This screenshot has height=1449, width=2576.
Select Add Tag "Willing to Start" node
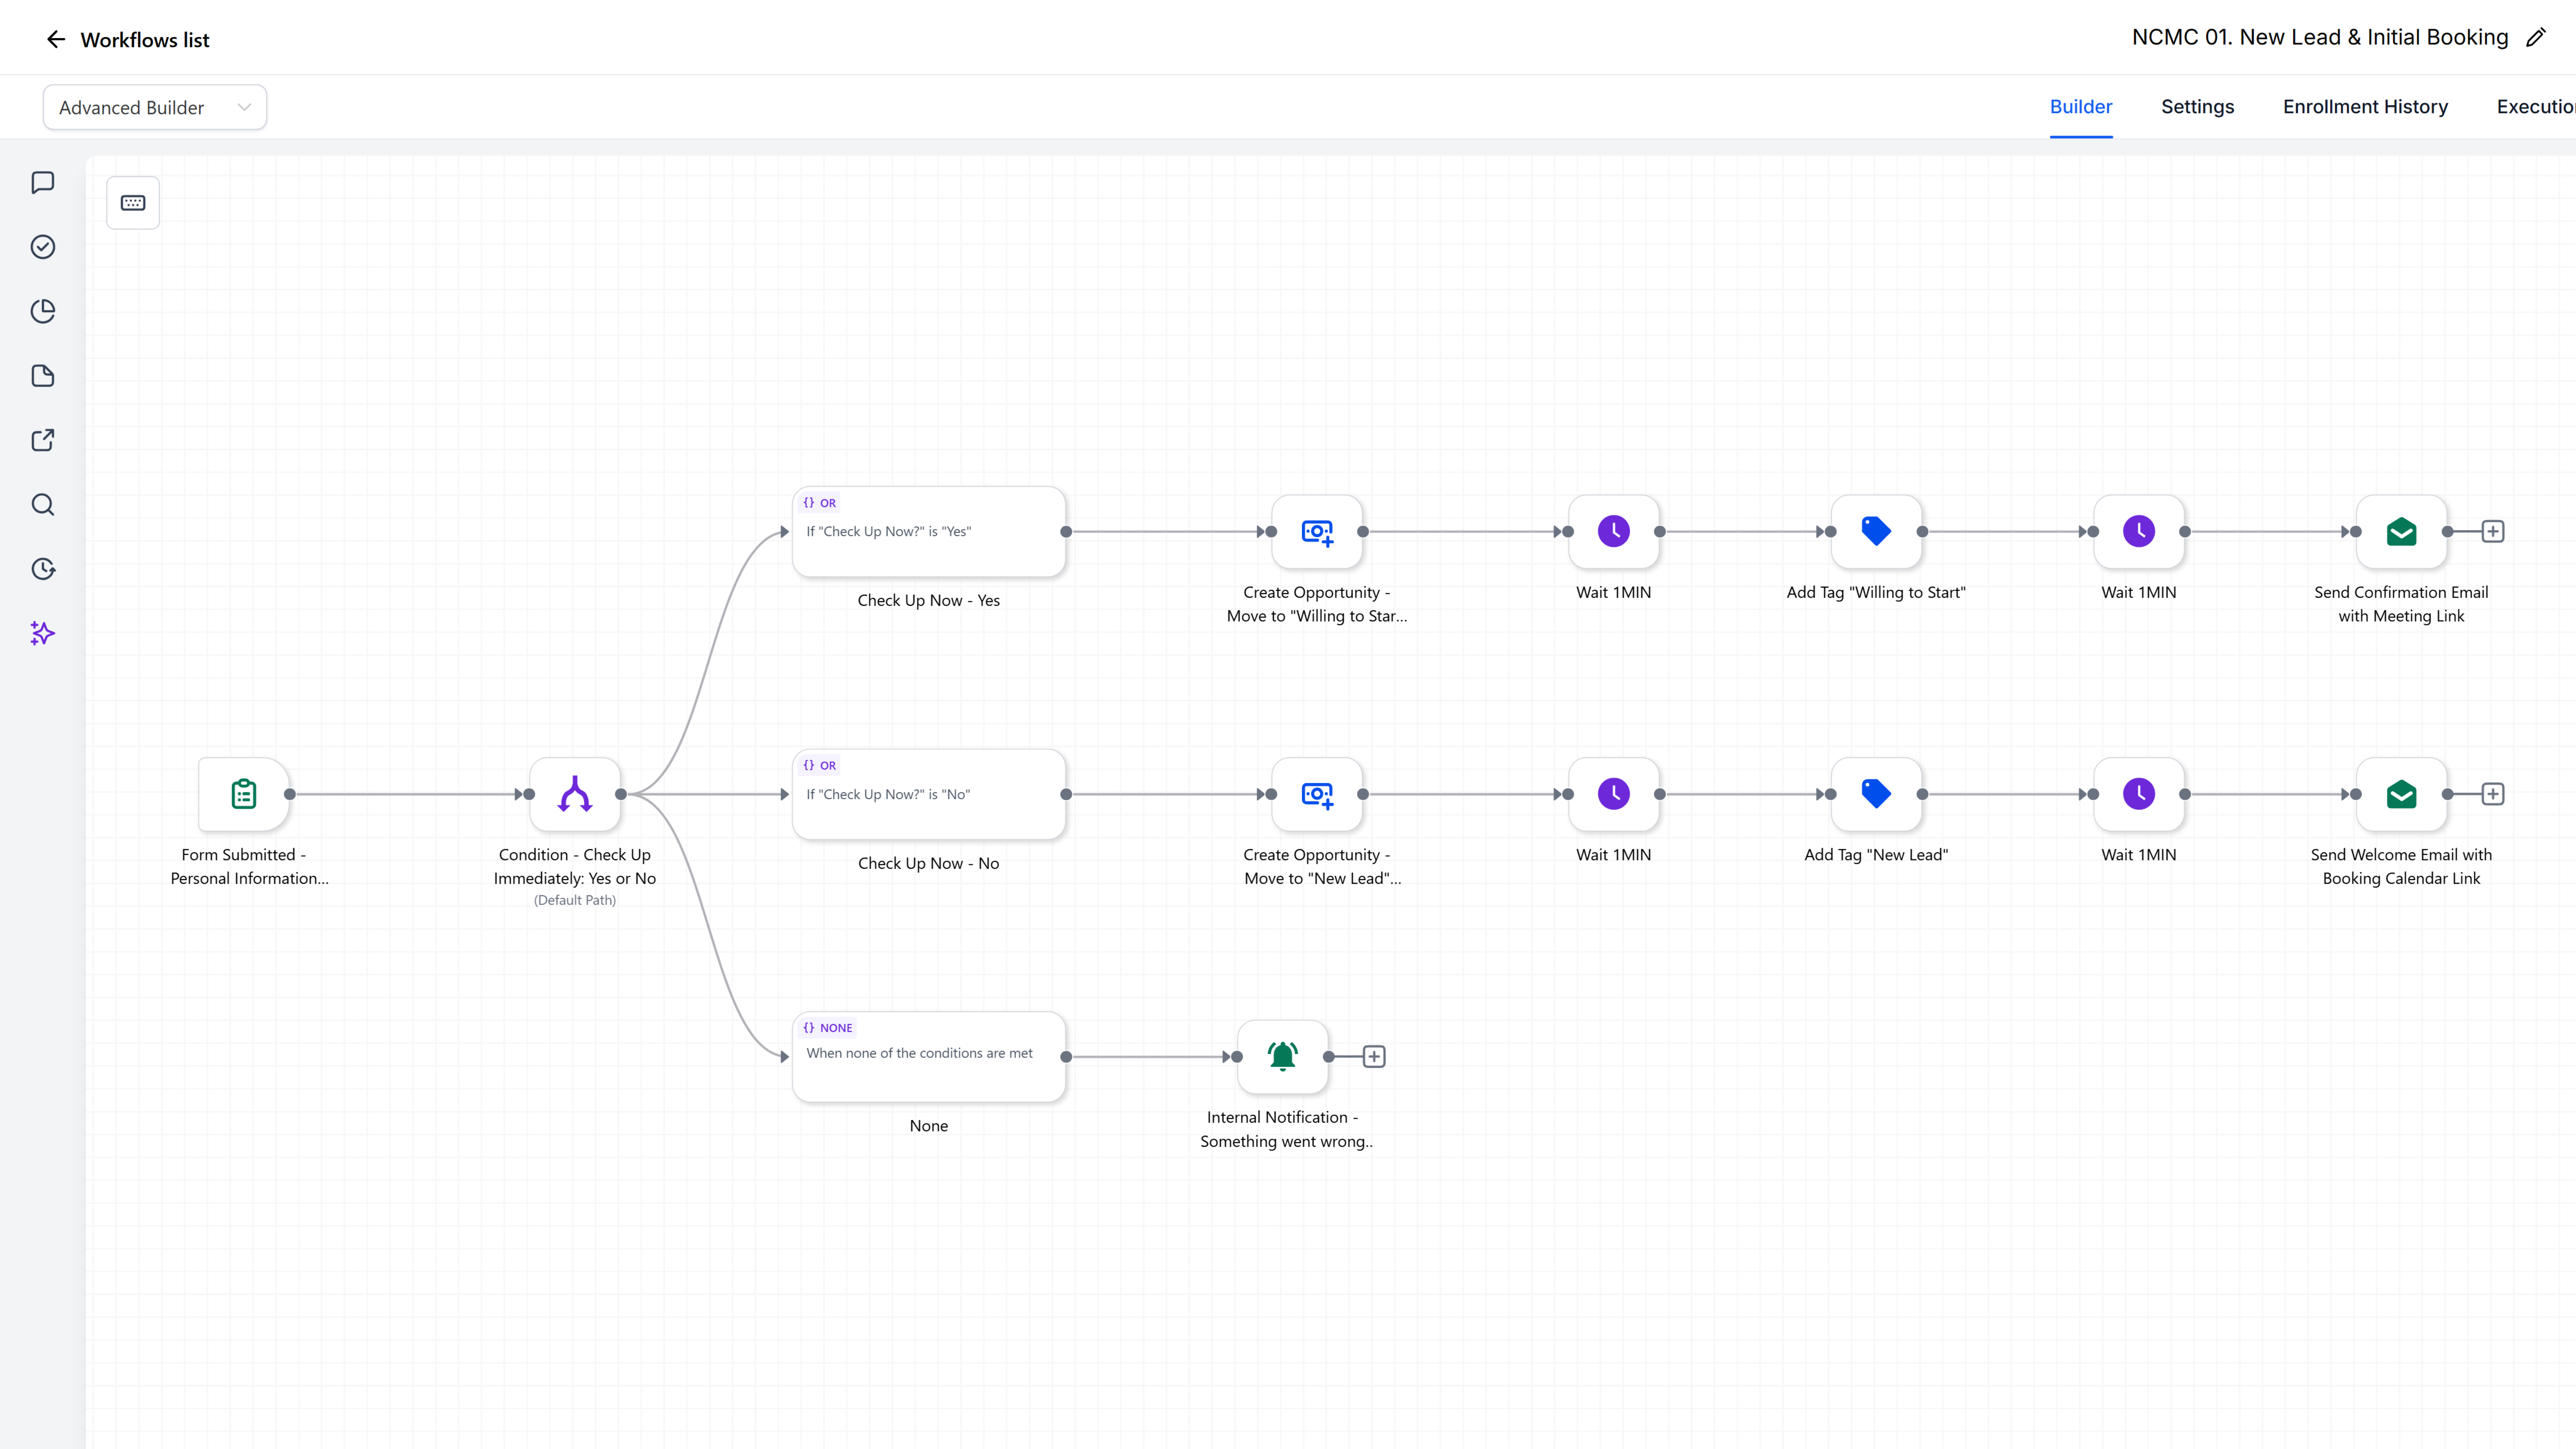point(1876,532)
